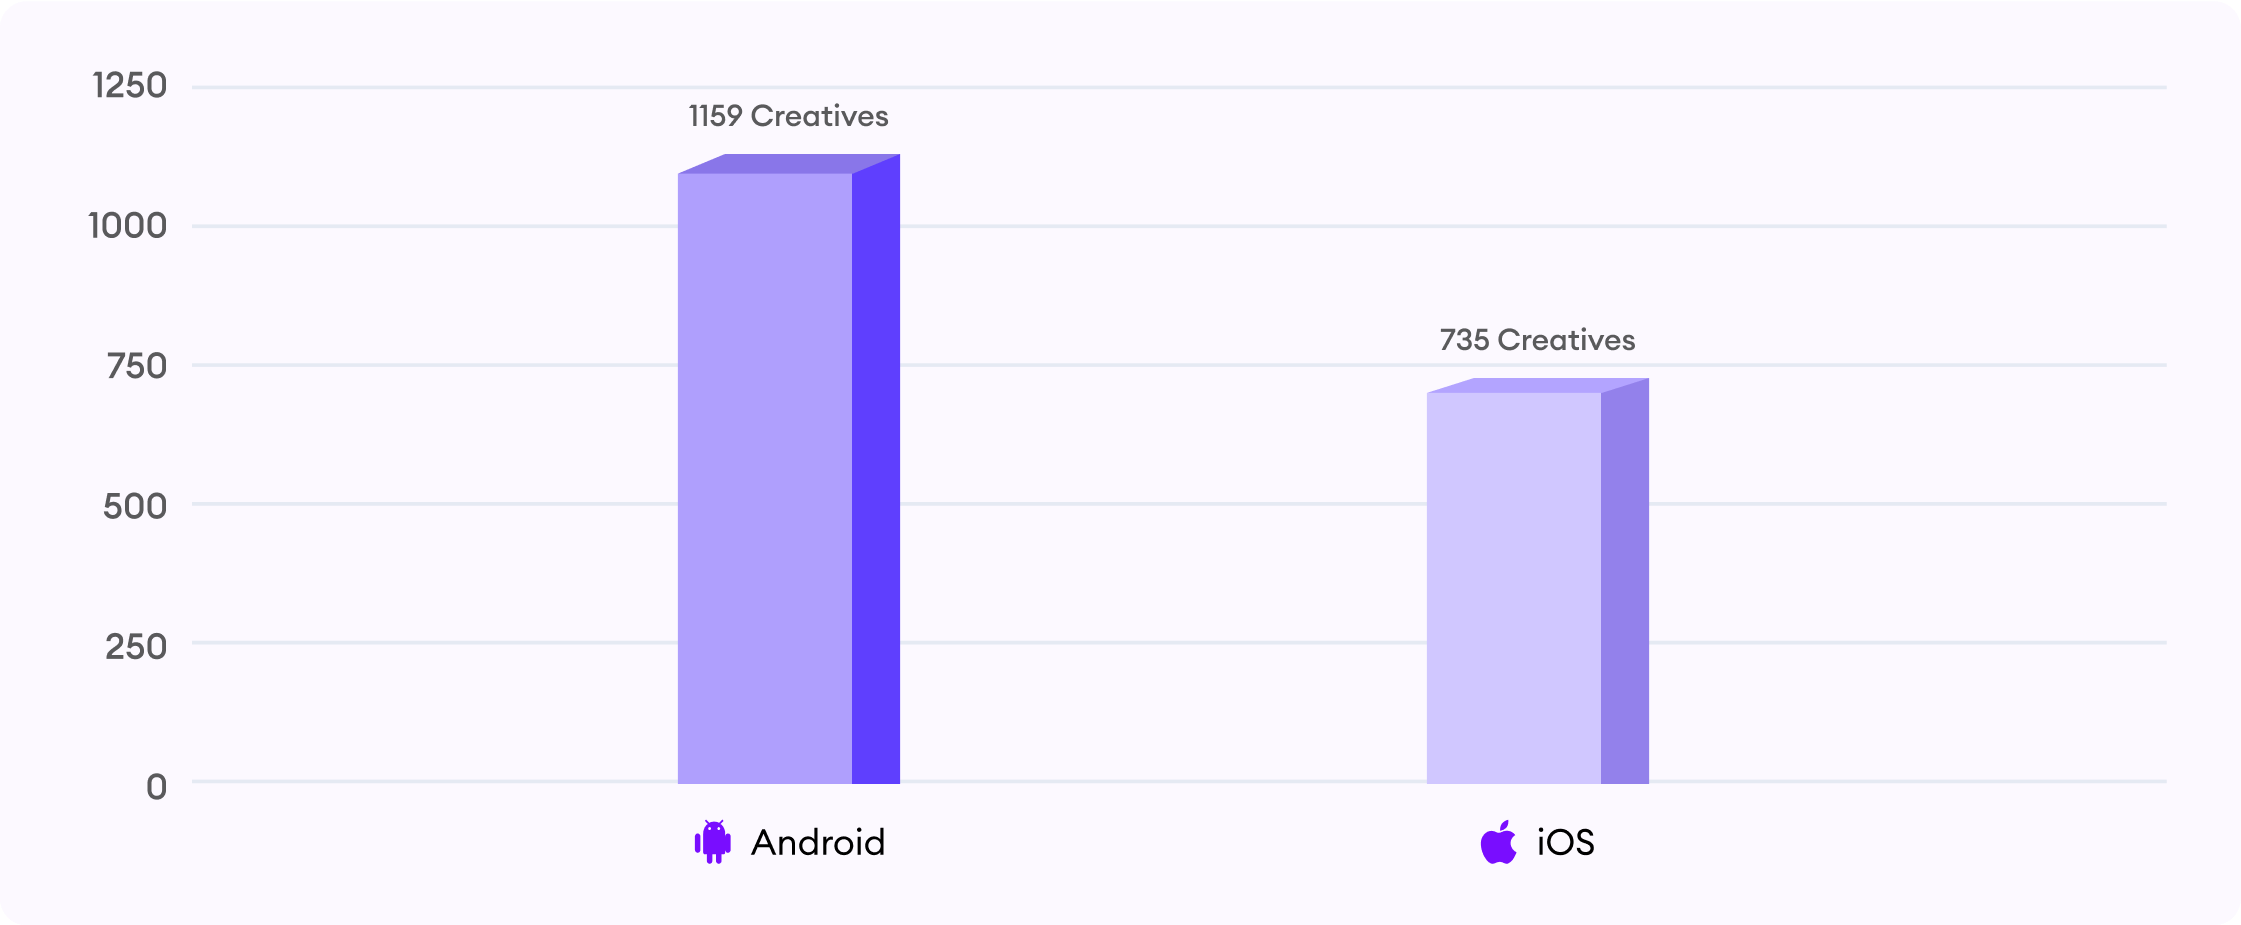
Task: Click the 1159 Creatives data label
Action: (788, 116)
